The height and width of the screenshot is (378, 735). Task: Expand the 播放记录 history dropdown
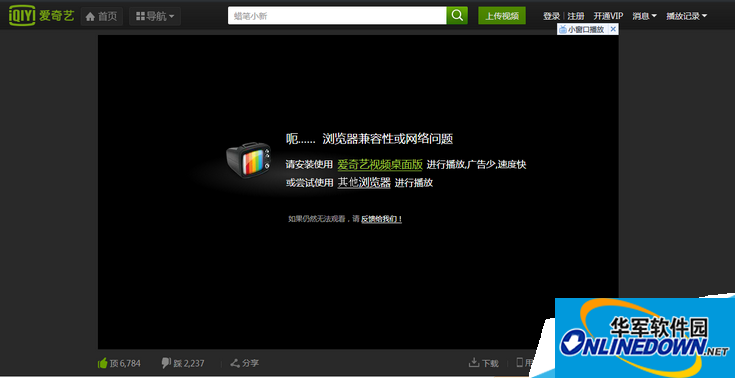(686, 16)
